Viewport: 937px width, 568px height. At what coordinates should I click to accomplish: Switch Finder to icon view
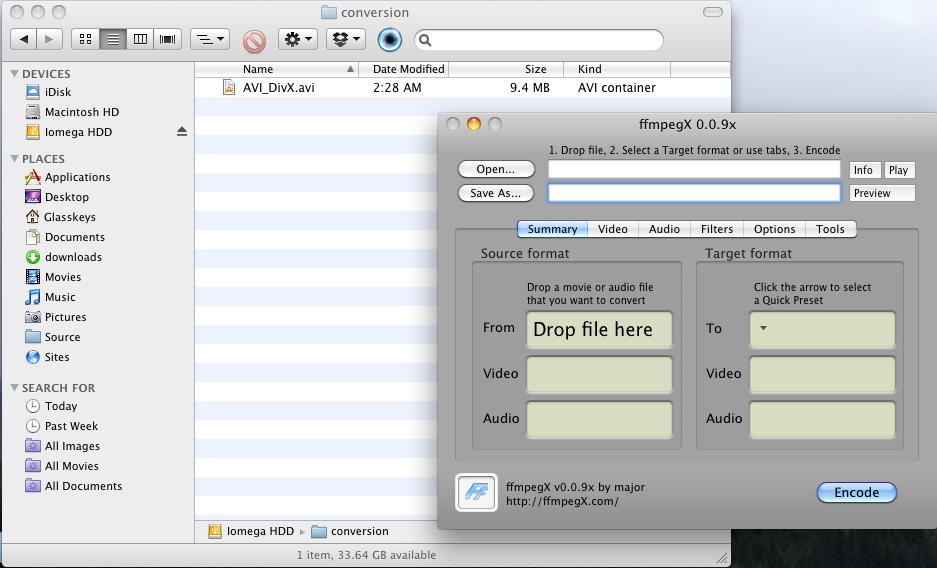(x=85, y=40)
